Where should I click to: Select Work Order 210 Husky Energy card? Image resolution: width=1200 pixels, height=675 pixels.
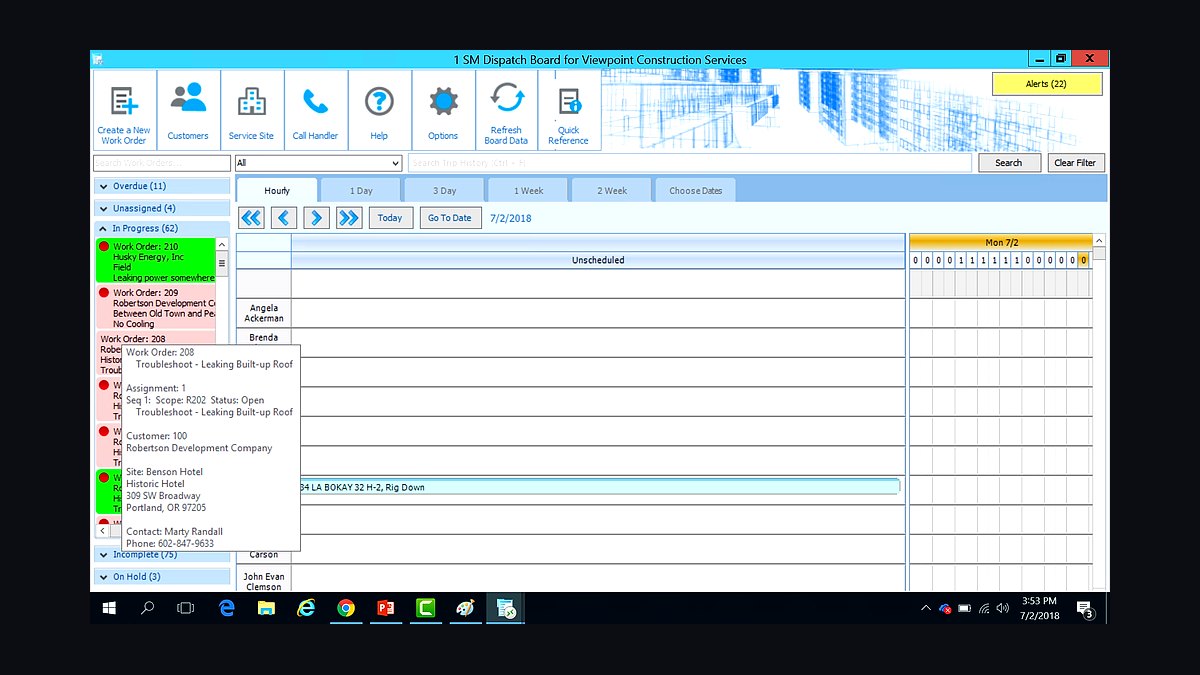pos(155,261)
